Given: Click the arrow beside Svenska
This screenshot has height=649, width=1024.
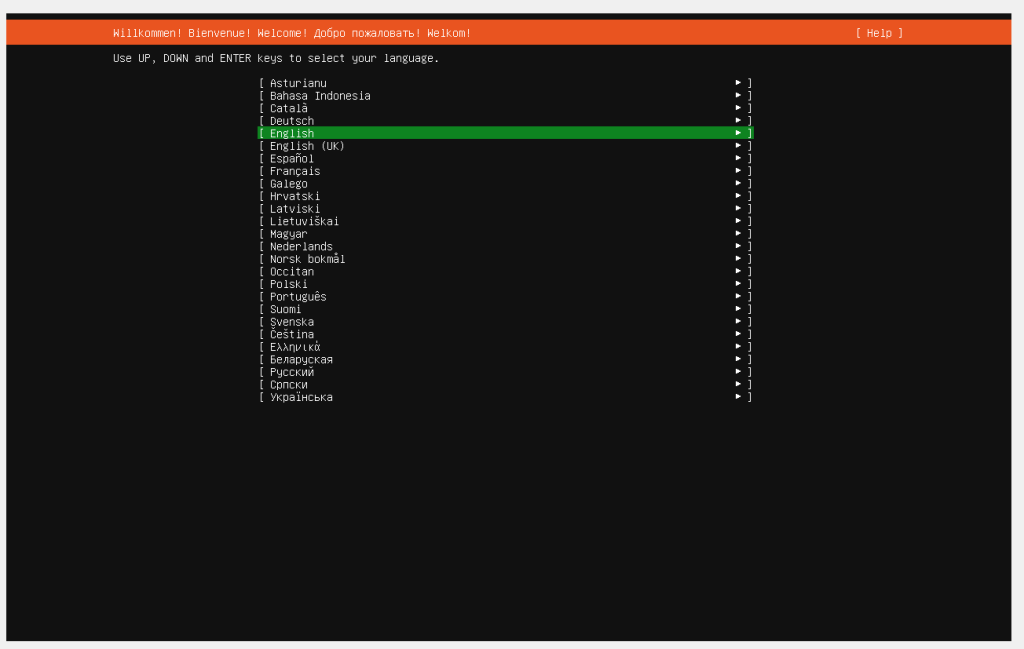Looking at the screenshot, I should 739,322.
